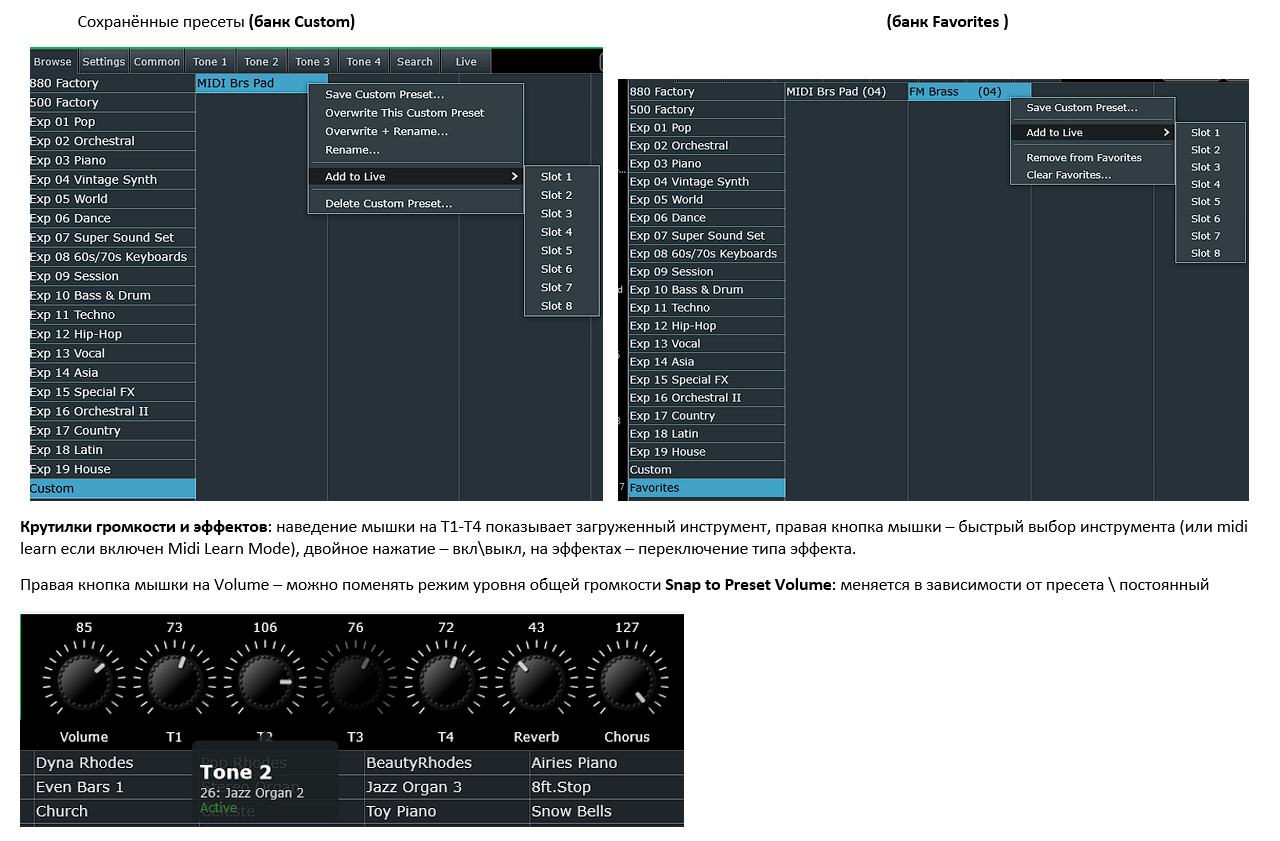Select Exp 13 Vocal in Custom bank screenshot
Image resolution: width=1280 pixels, height=841 pixels.
113,354
